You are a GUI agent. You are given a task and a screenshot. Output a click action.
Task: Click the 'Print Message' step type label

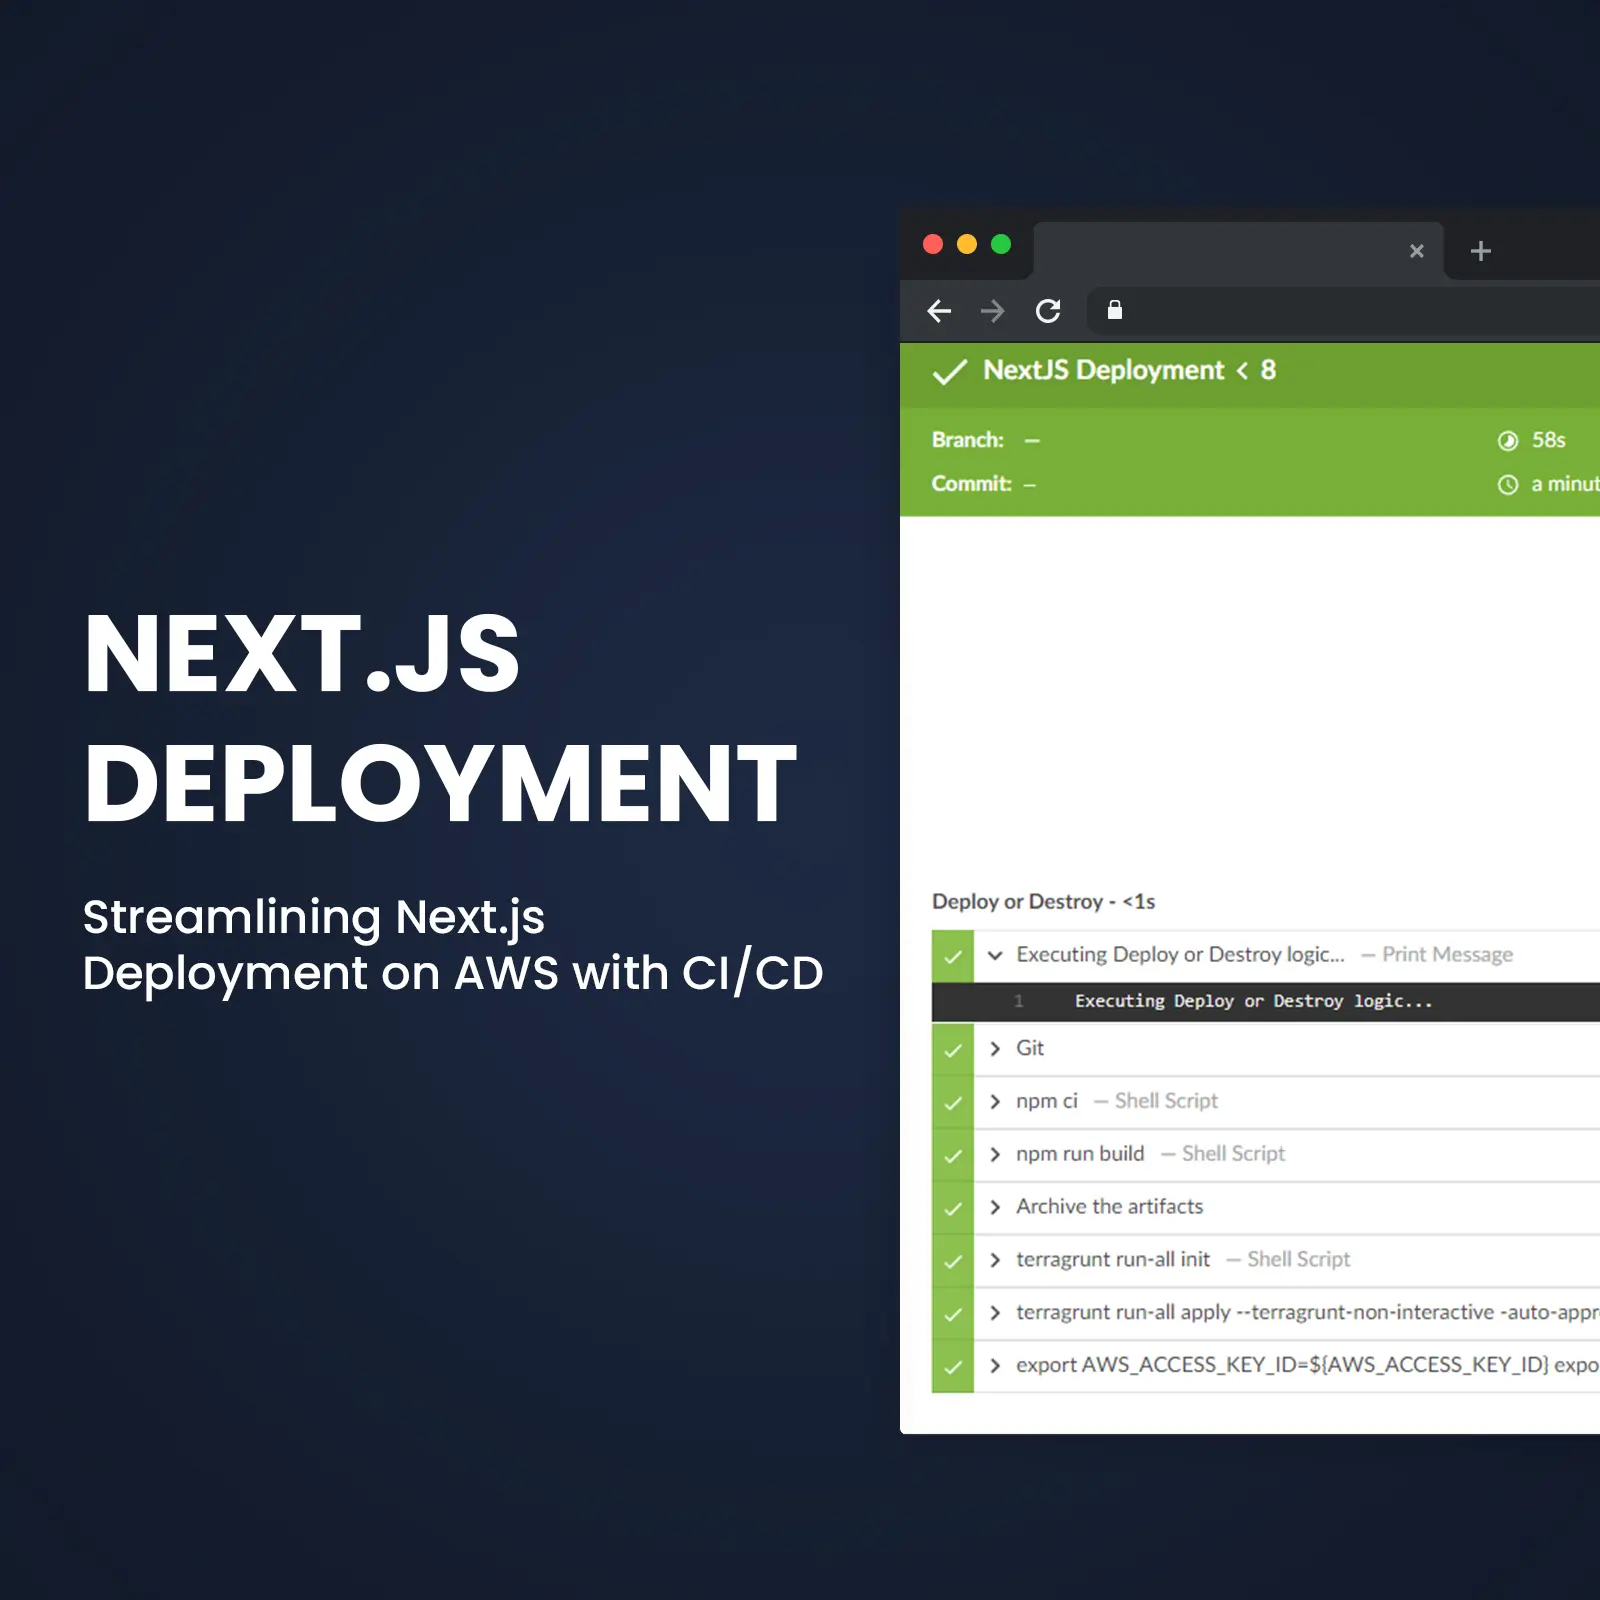1447,955
